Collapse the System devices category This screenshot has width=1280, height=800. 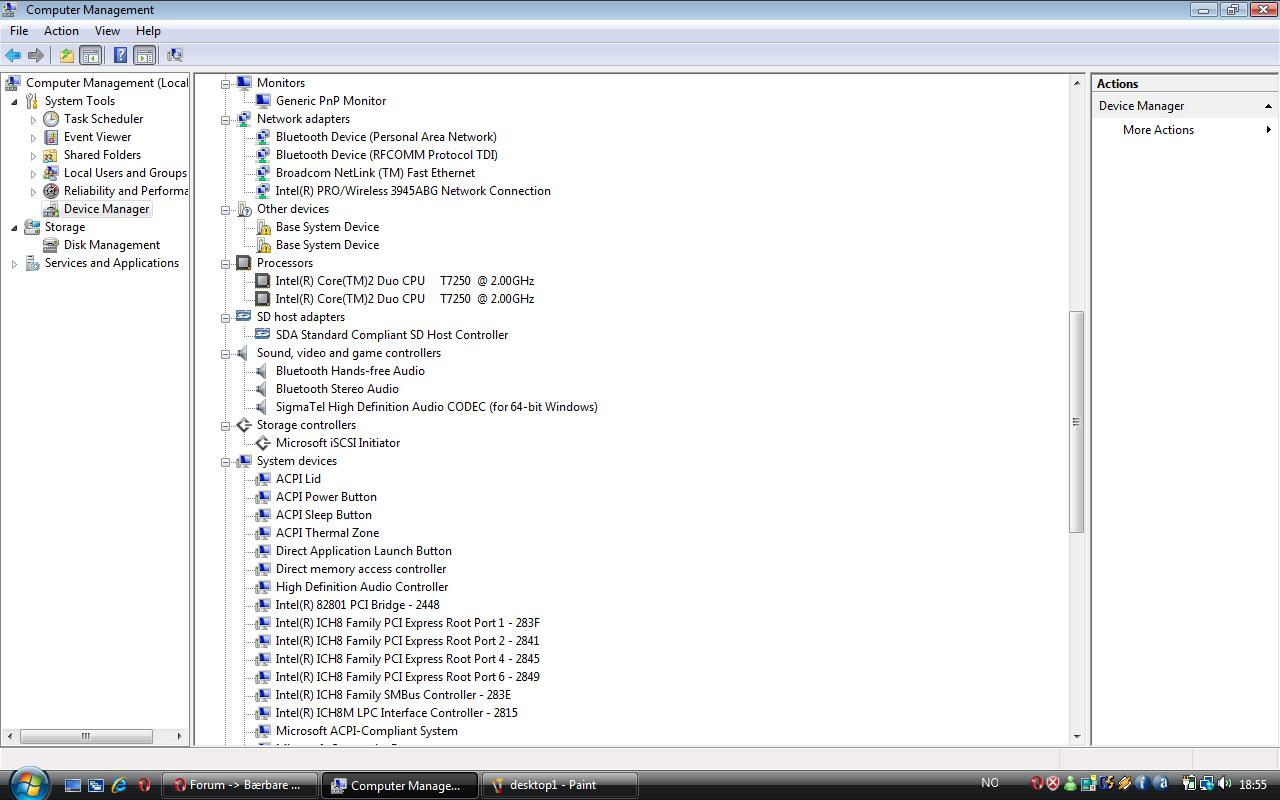coord(226,461)
